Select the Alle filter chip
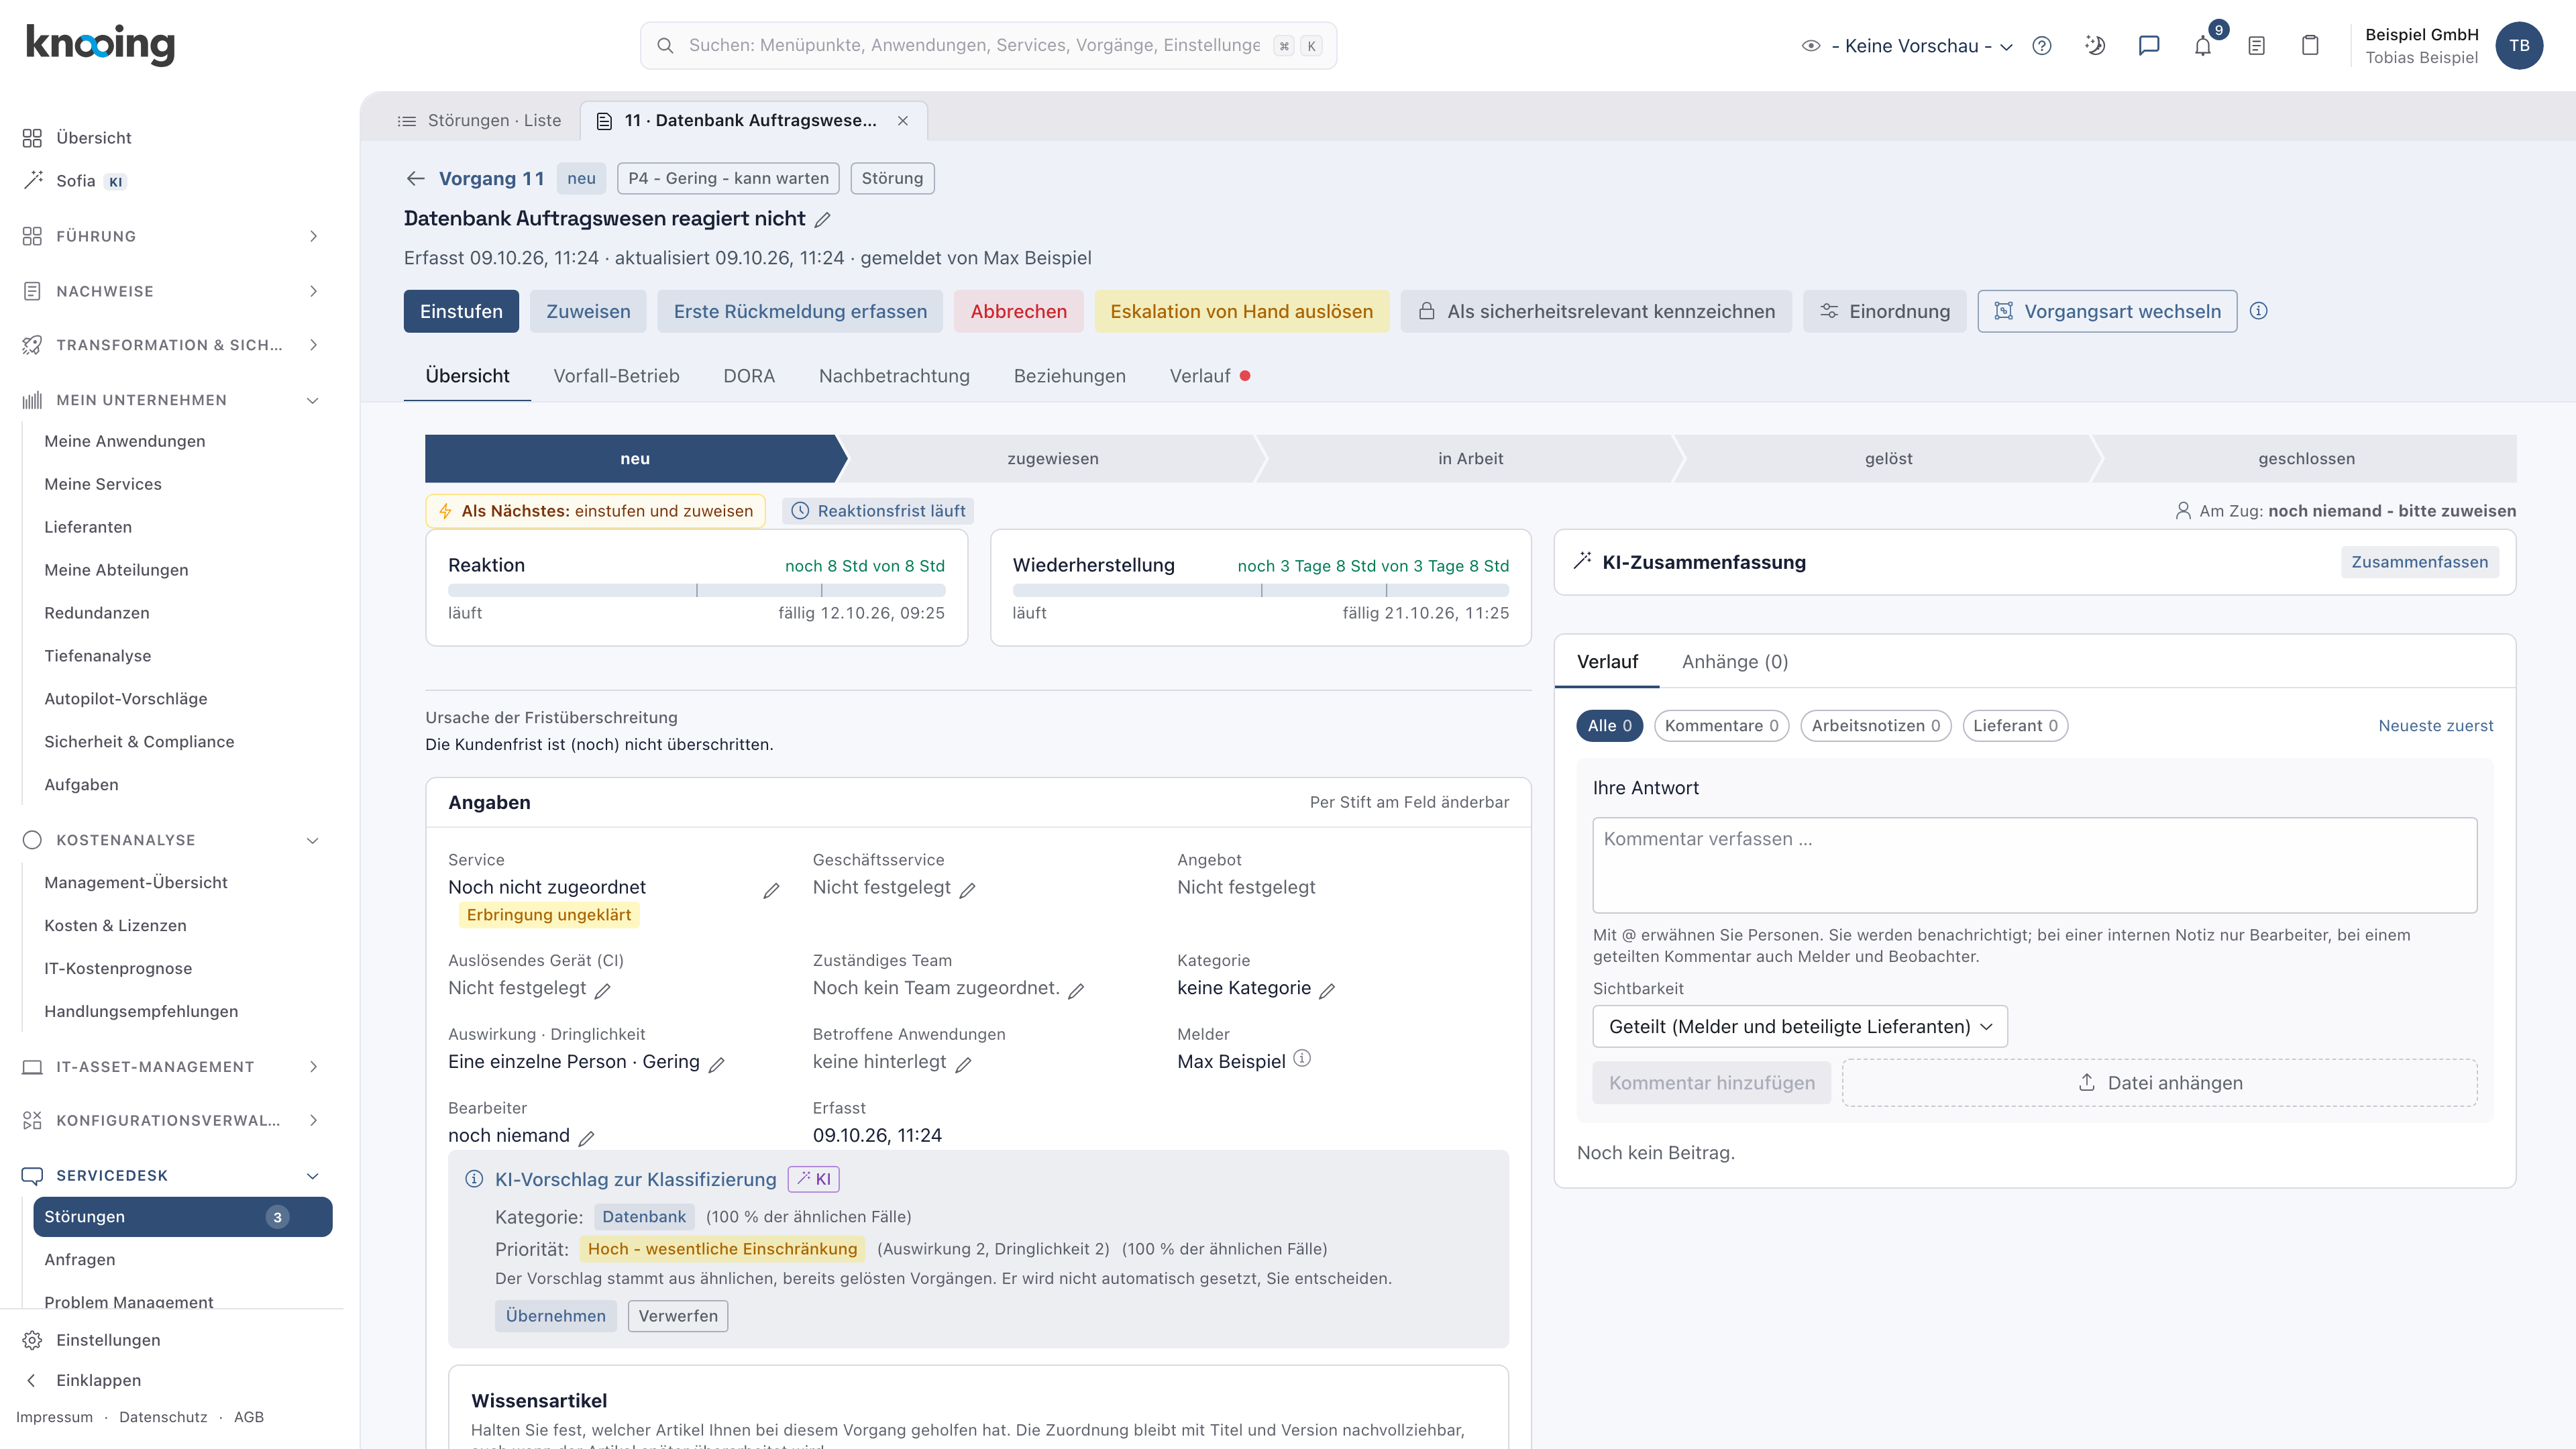 click(x=1609, y=726)
